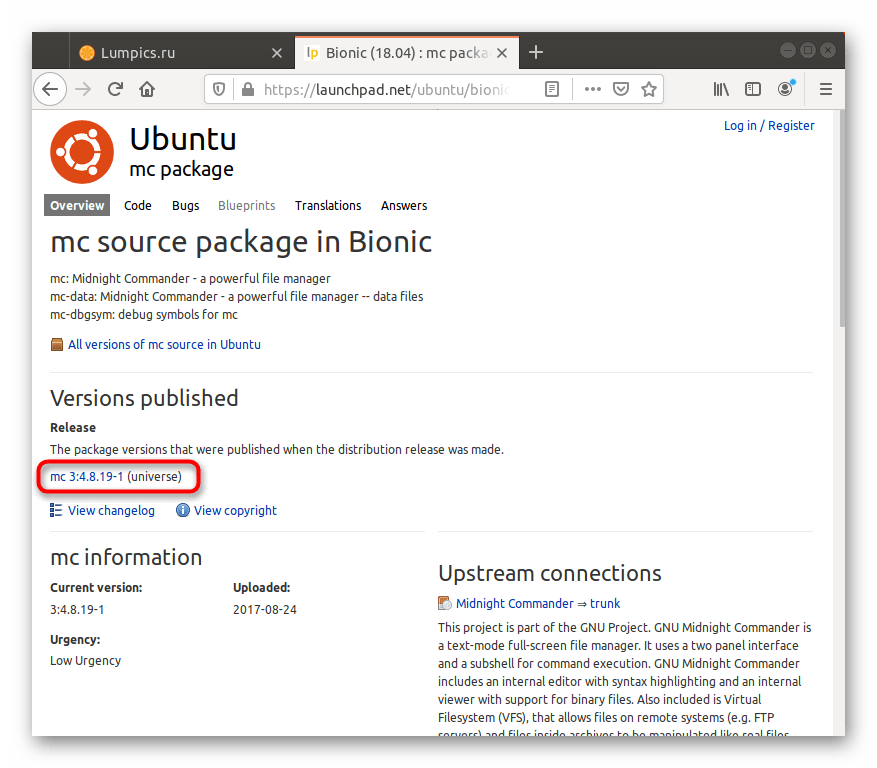The width and height of the screenshot is (877, 768).
Task: Go to the Firefox home page
Action: coord(147,89)
